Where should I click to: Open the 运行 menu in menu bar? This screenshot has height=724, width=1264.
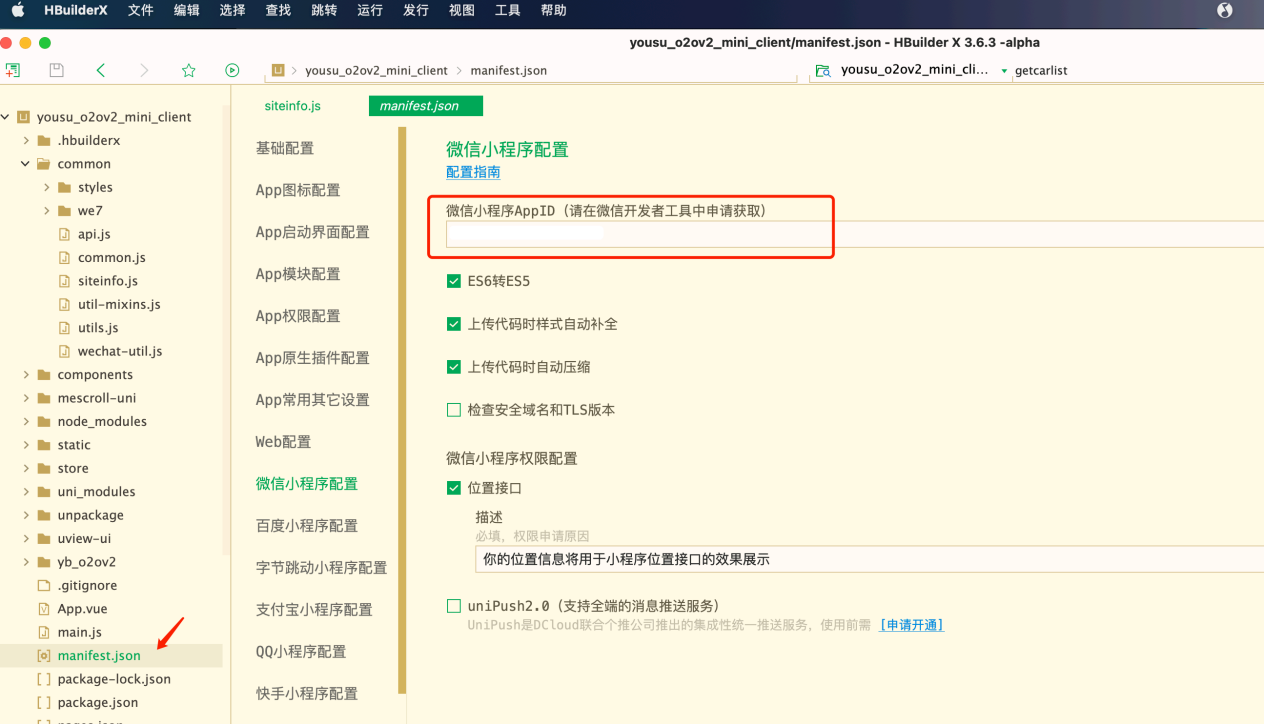369,10
